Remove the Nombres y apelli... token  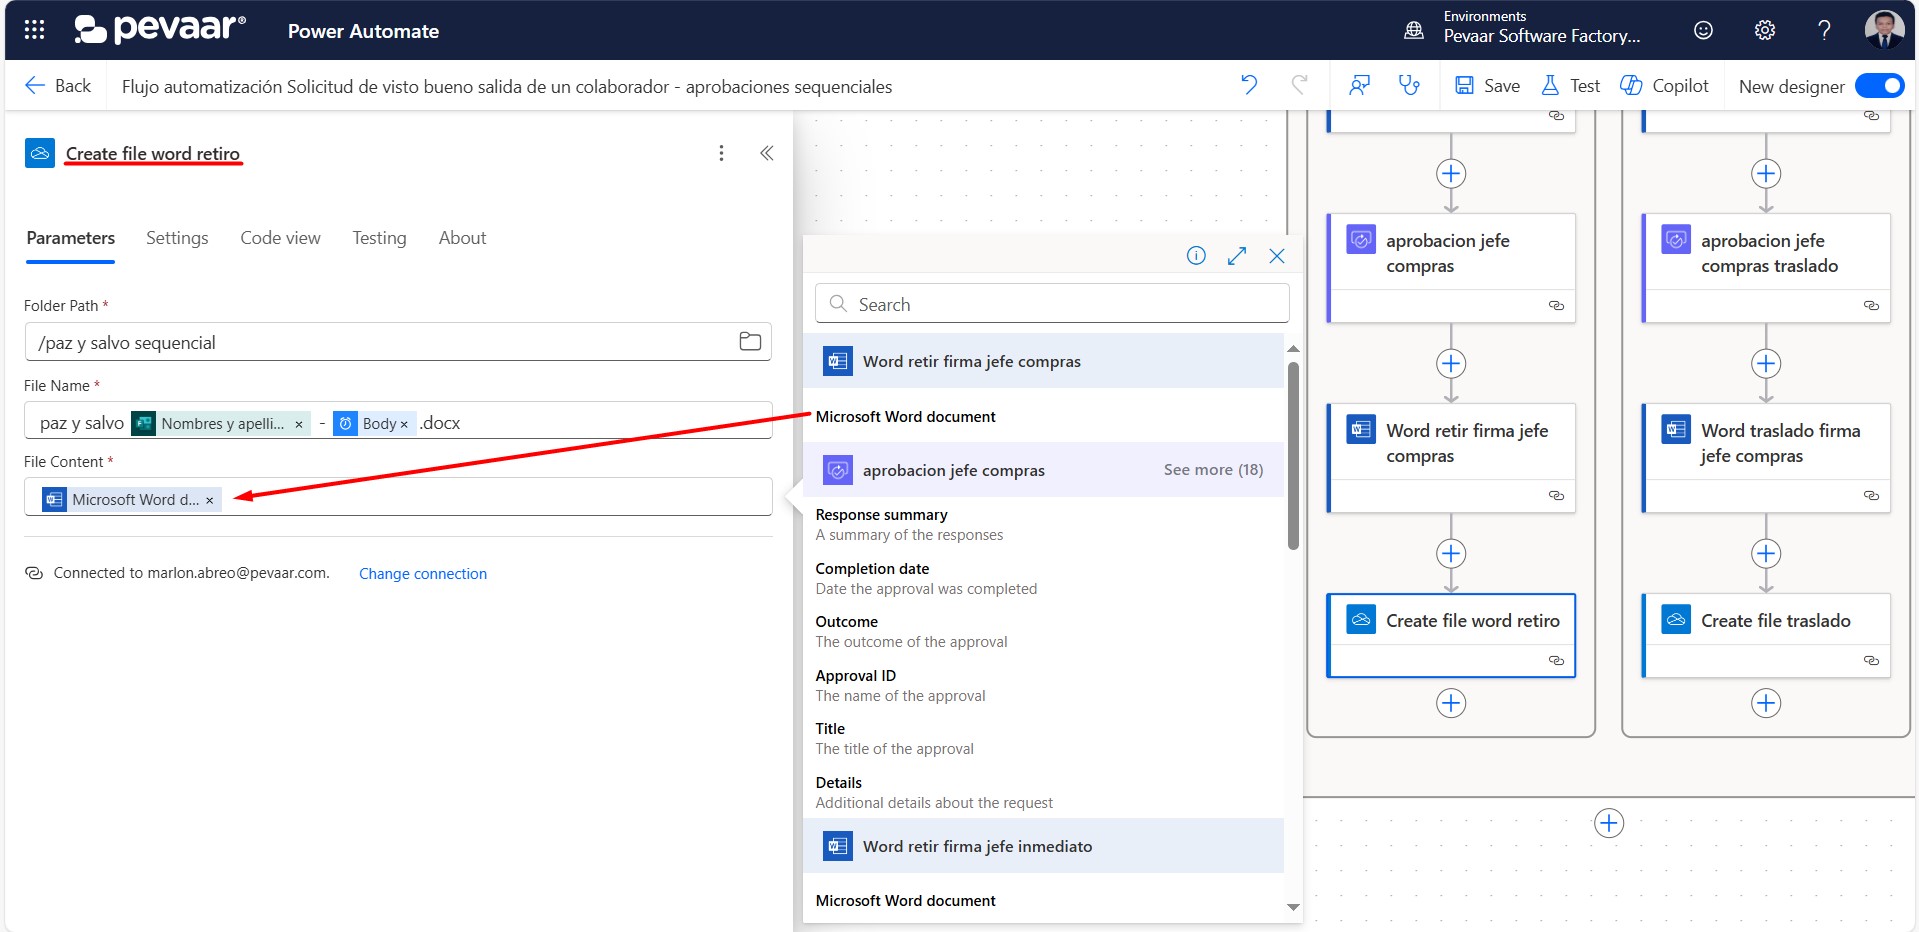click(x=298, y=424)
